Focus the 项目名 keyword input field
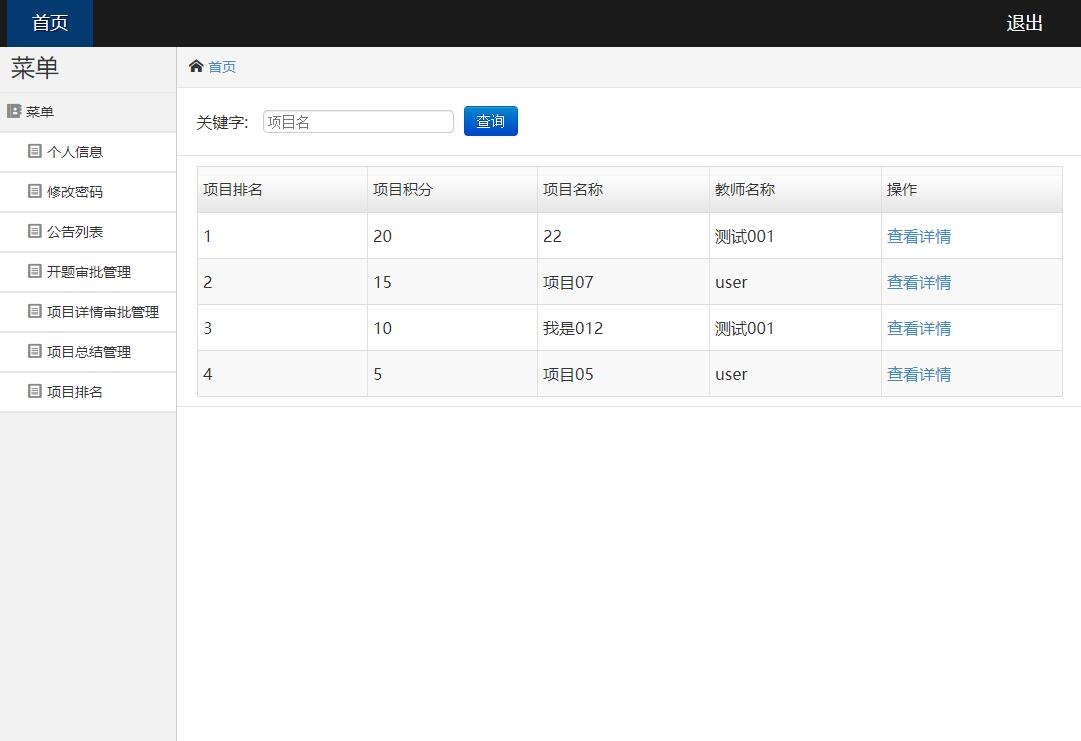This screenshot has width=1081, height=741. [358, 122]
